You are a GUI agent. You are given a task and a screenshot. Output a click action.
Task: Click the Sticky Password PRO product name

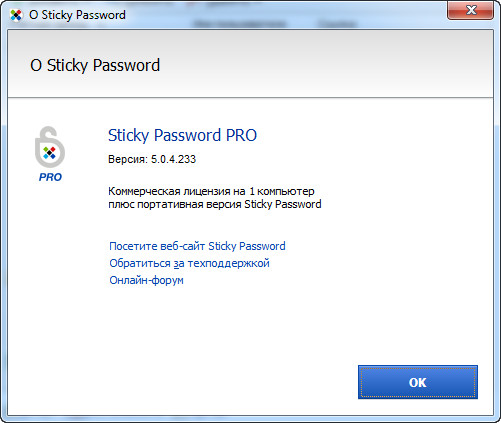(182, 135)
